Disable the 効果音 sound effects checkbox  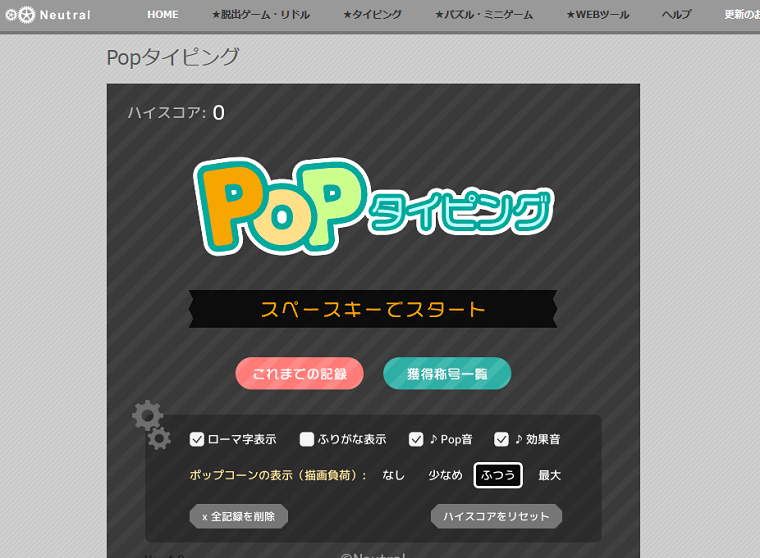pos(502,439)
